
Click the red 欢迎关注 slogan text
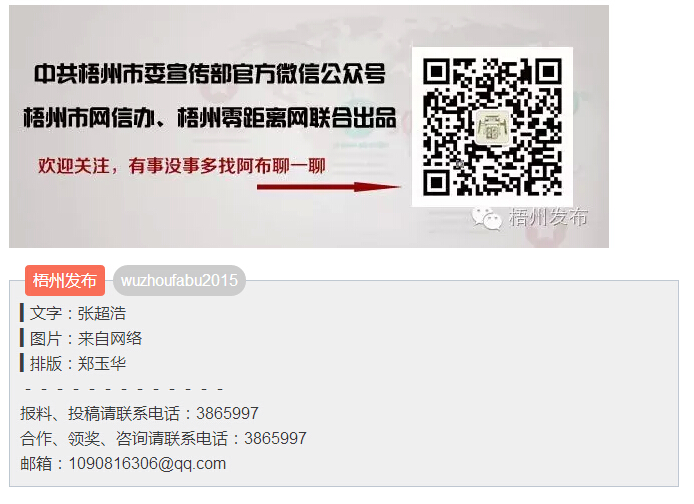[181, 166]
